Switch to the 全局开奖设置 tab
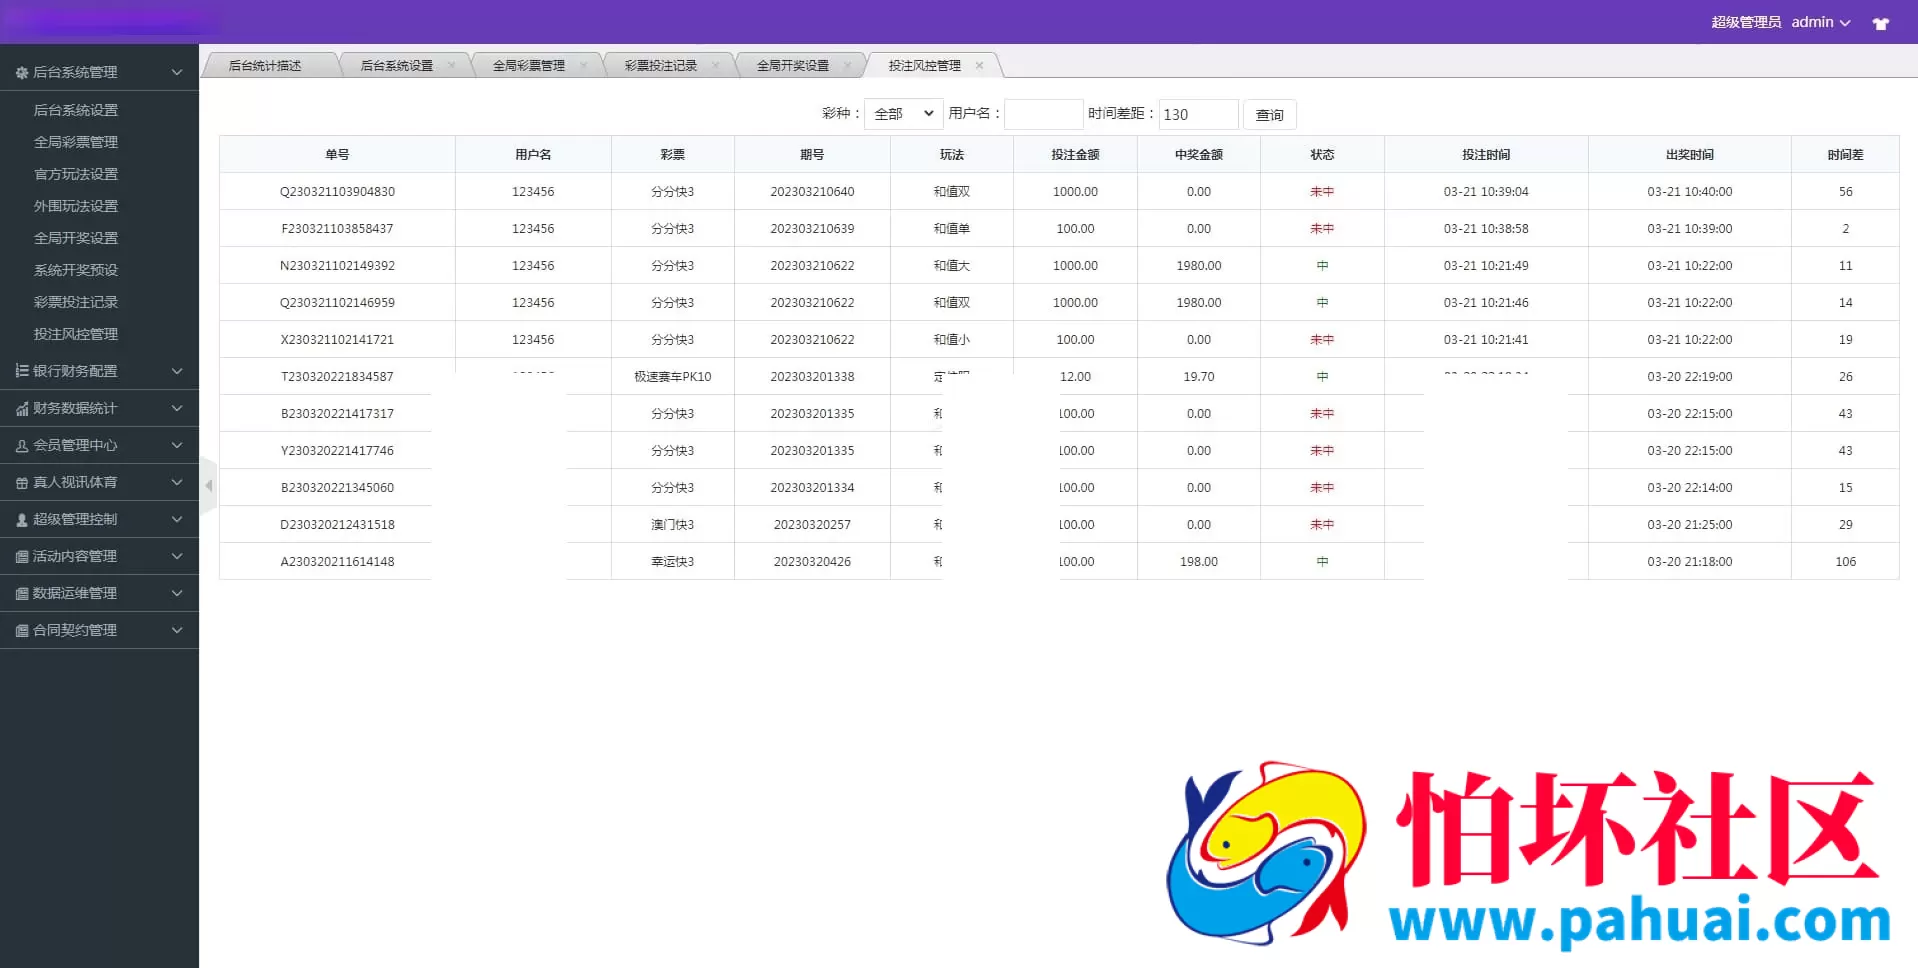This screenshot has width=1918, height=968. (793, 64)
